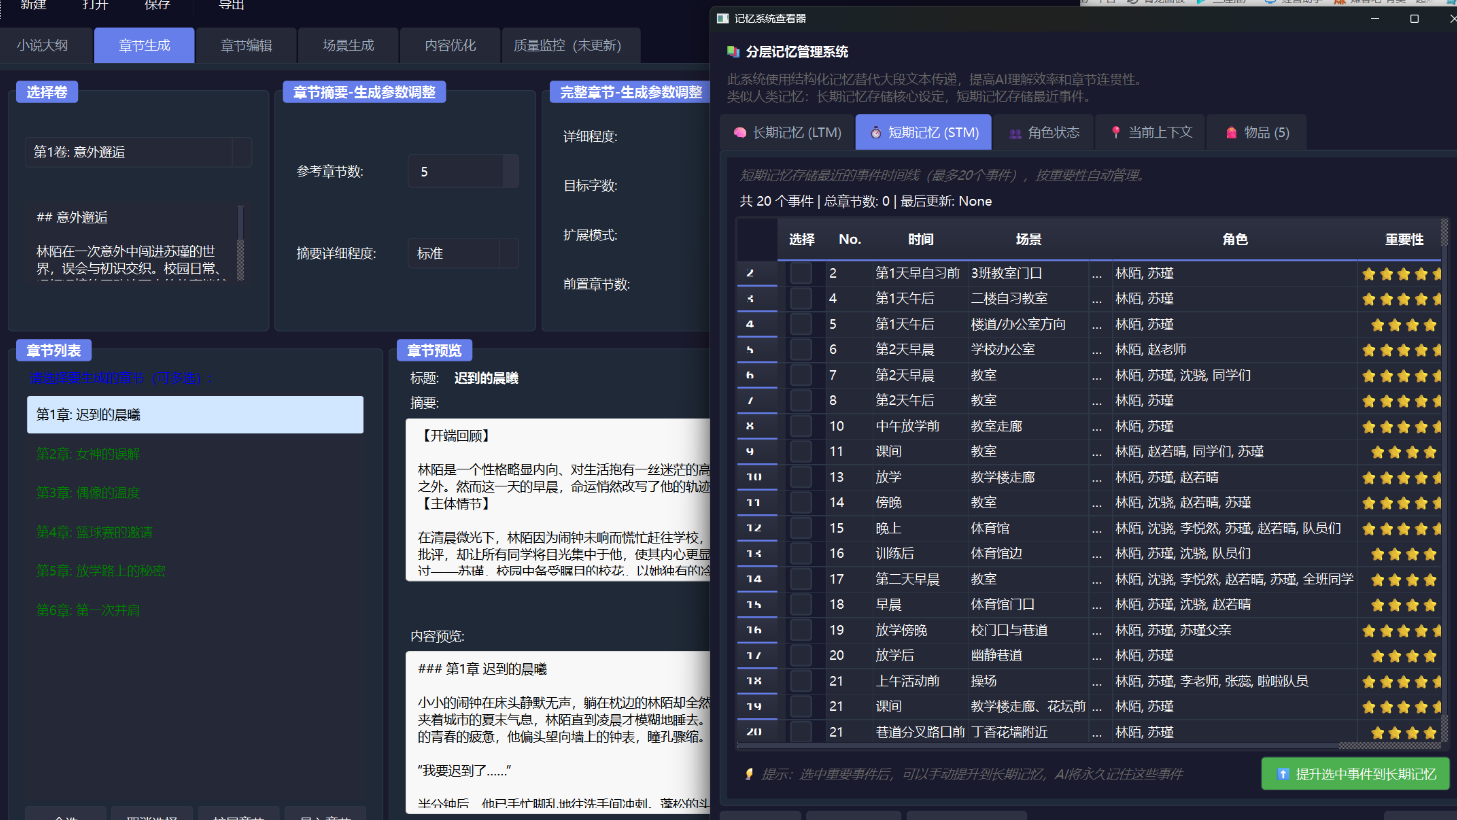Viewport: 1457px width, 820px height.
Task: Switch to the 小说大纲 tab
Action: coord(42,45)
